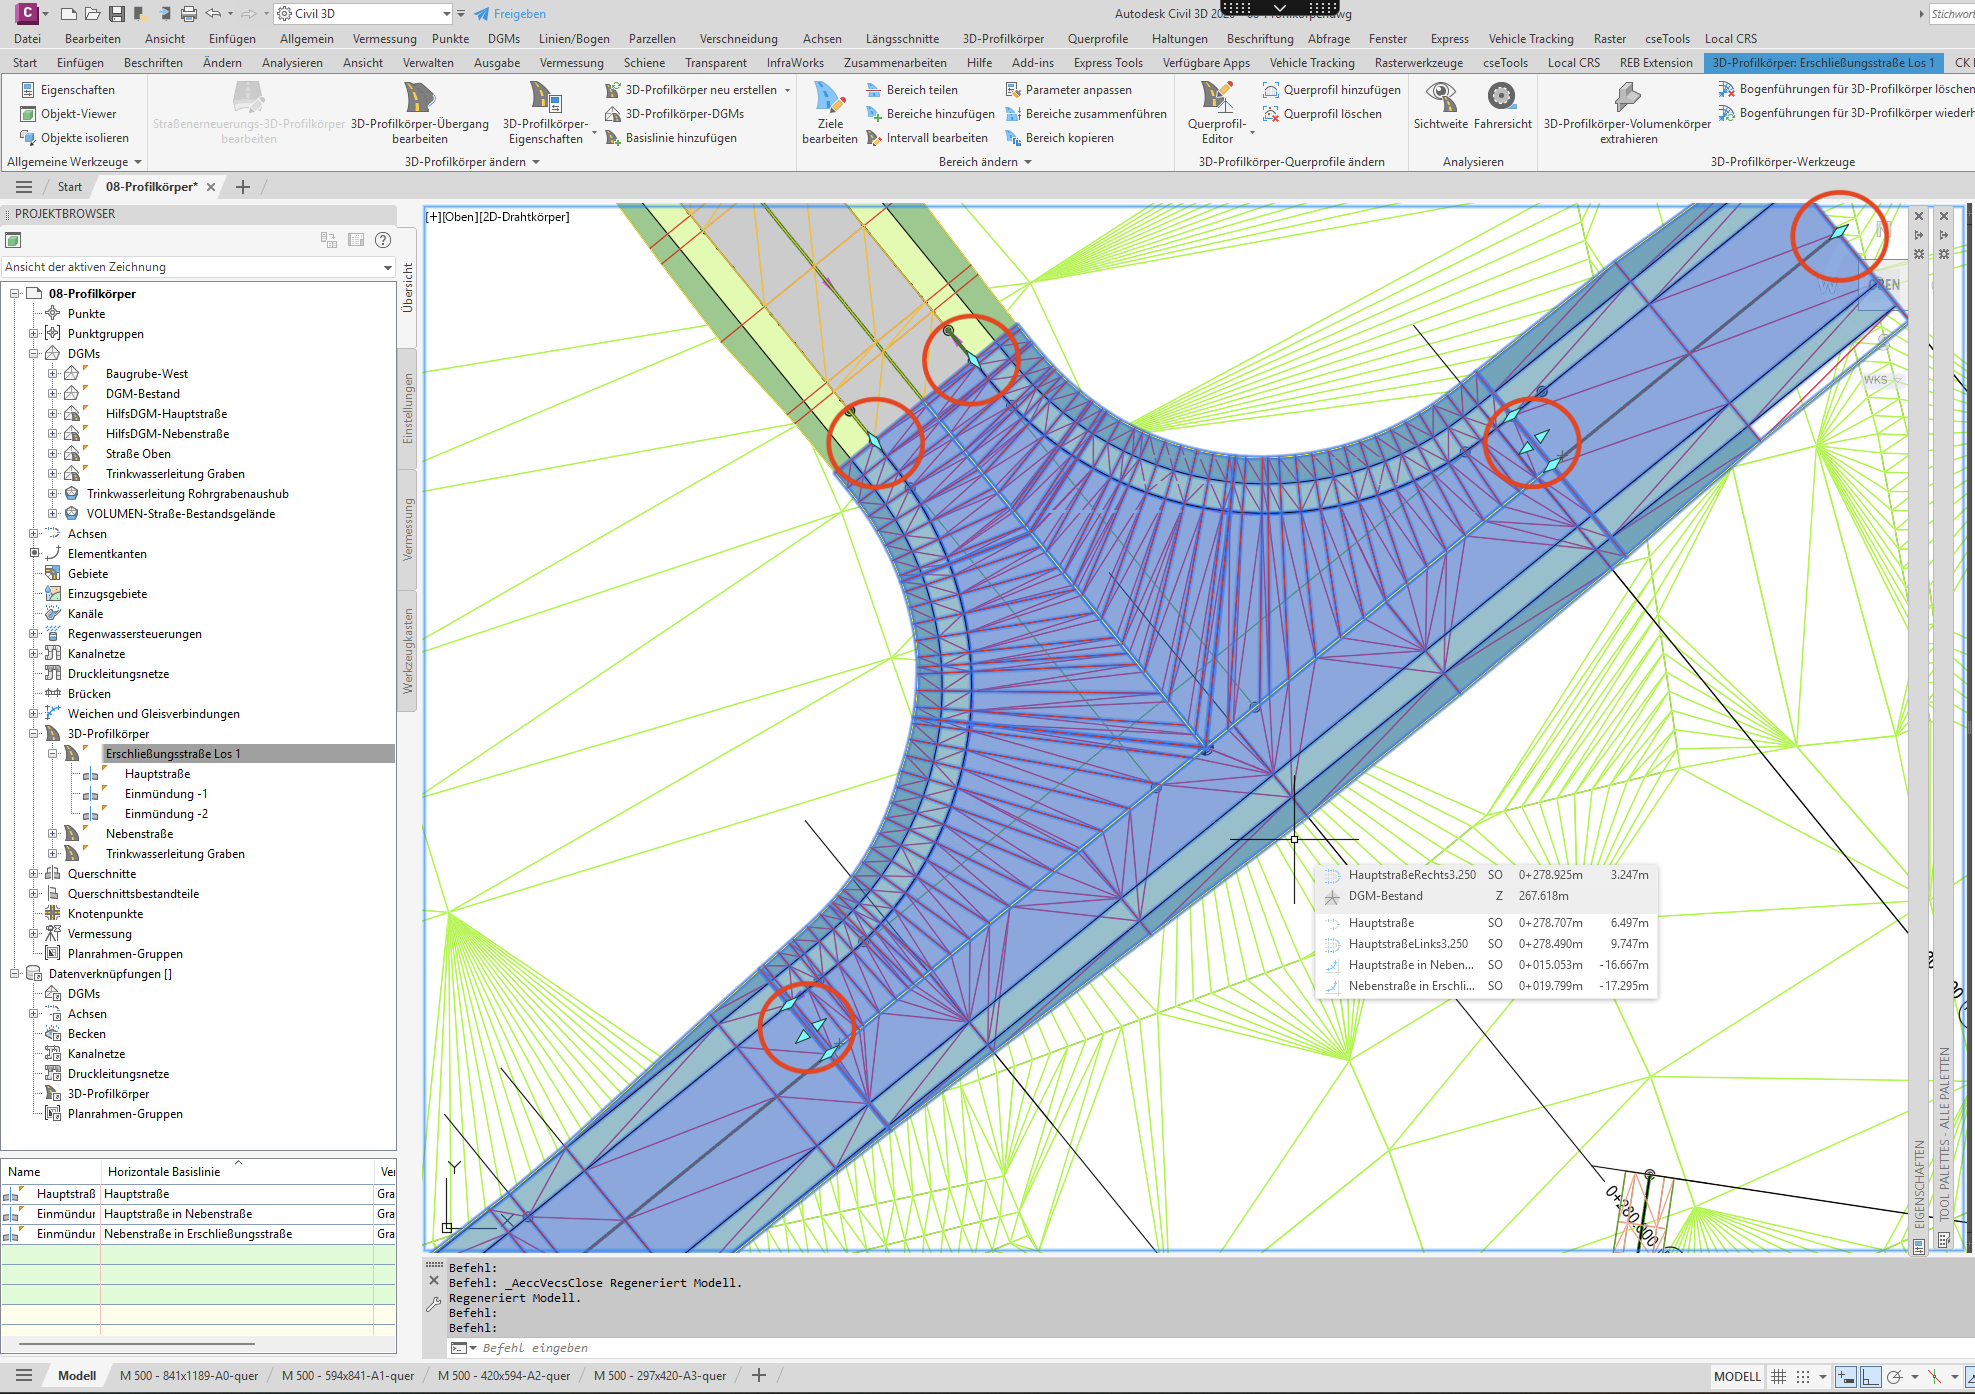This screenshot has width=1975, height=1394.
Task: Click Querprofil hinzufügen
Action: (1331, 90)
